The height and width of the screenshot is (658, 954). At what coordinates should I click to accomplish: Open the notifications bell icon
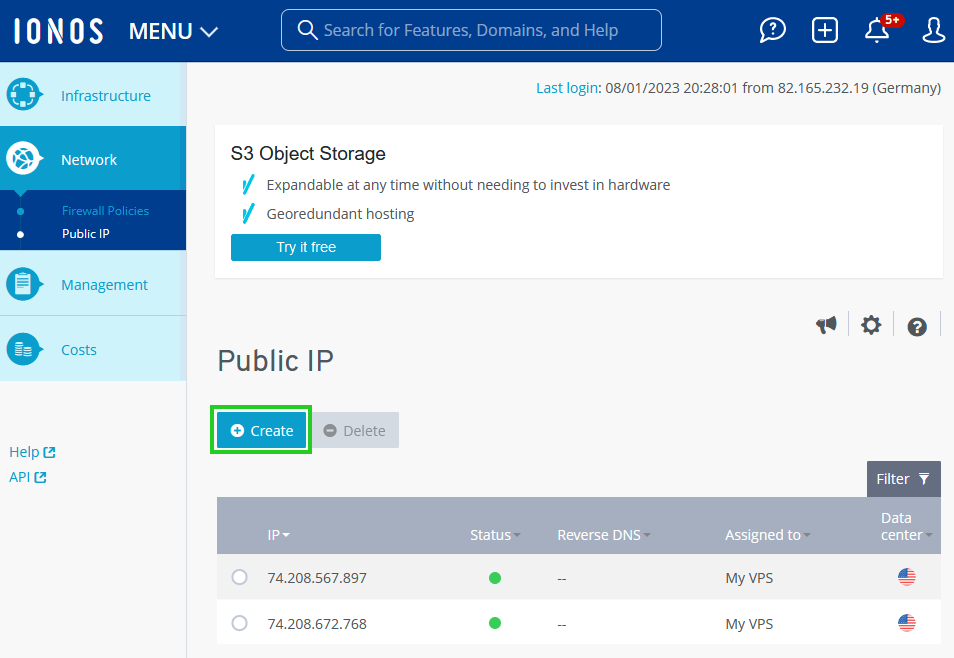pos(876,30)
